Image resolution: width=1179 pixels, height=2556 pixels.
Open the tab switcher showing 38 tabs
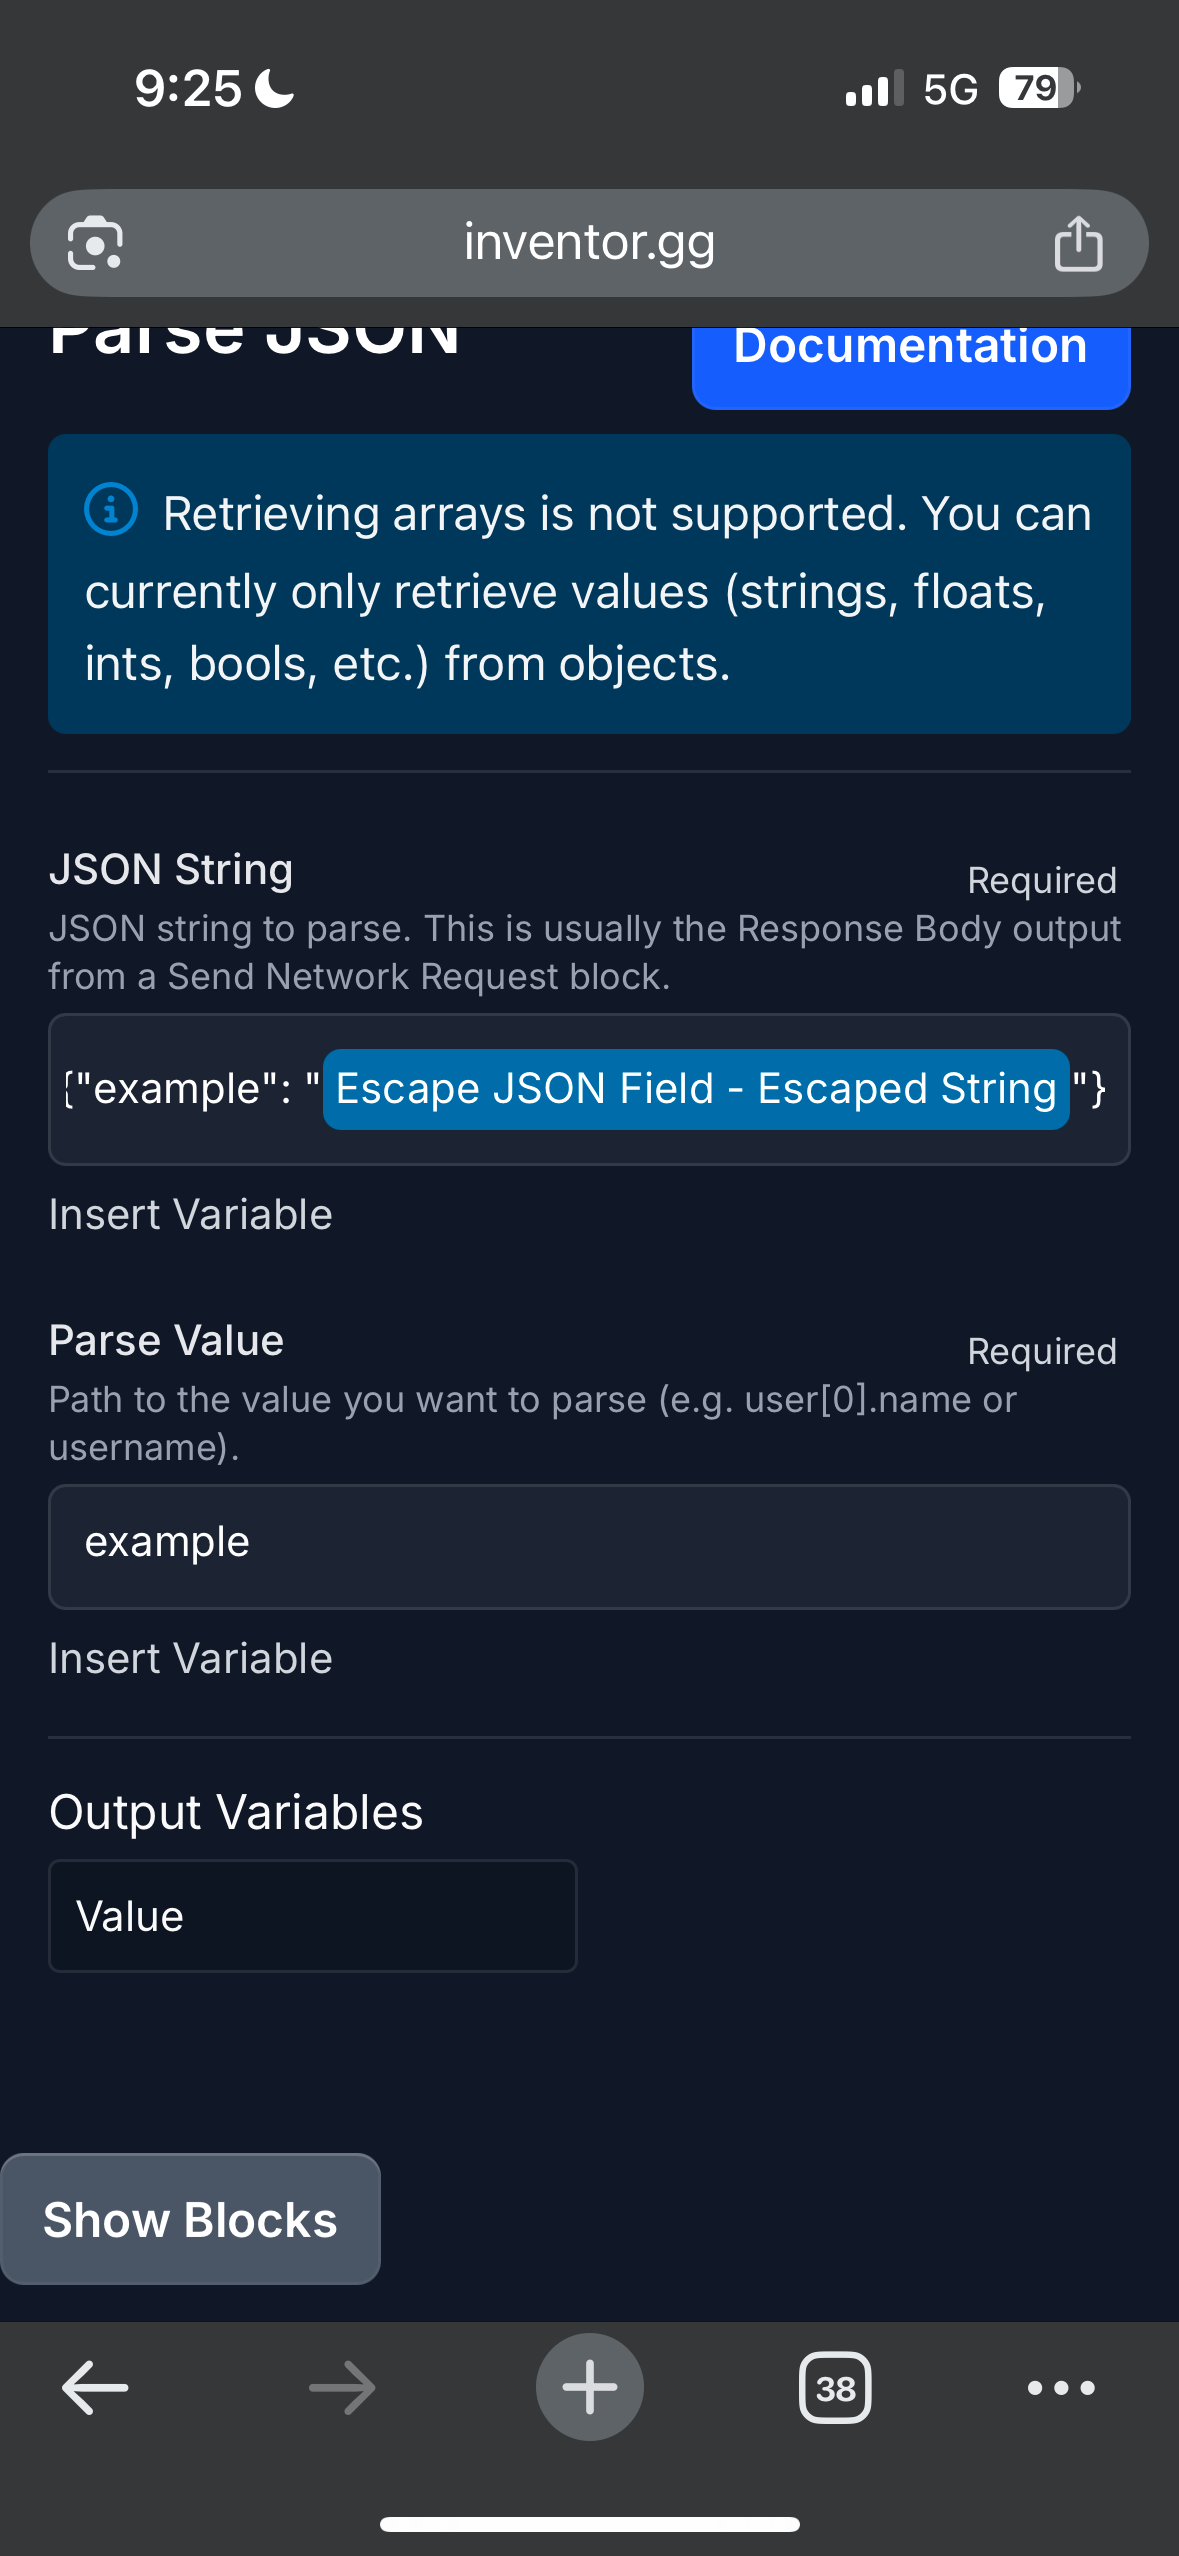coord(835,2387)
